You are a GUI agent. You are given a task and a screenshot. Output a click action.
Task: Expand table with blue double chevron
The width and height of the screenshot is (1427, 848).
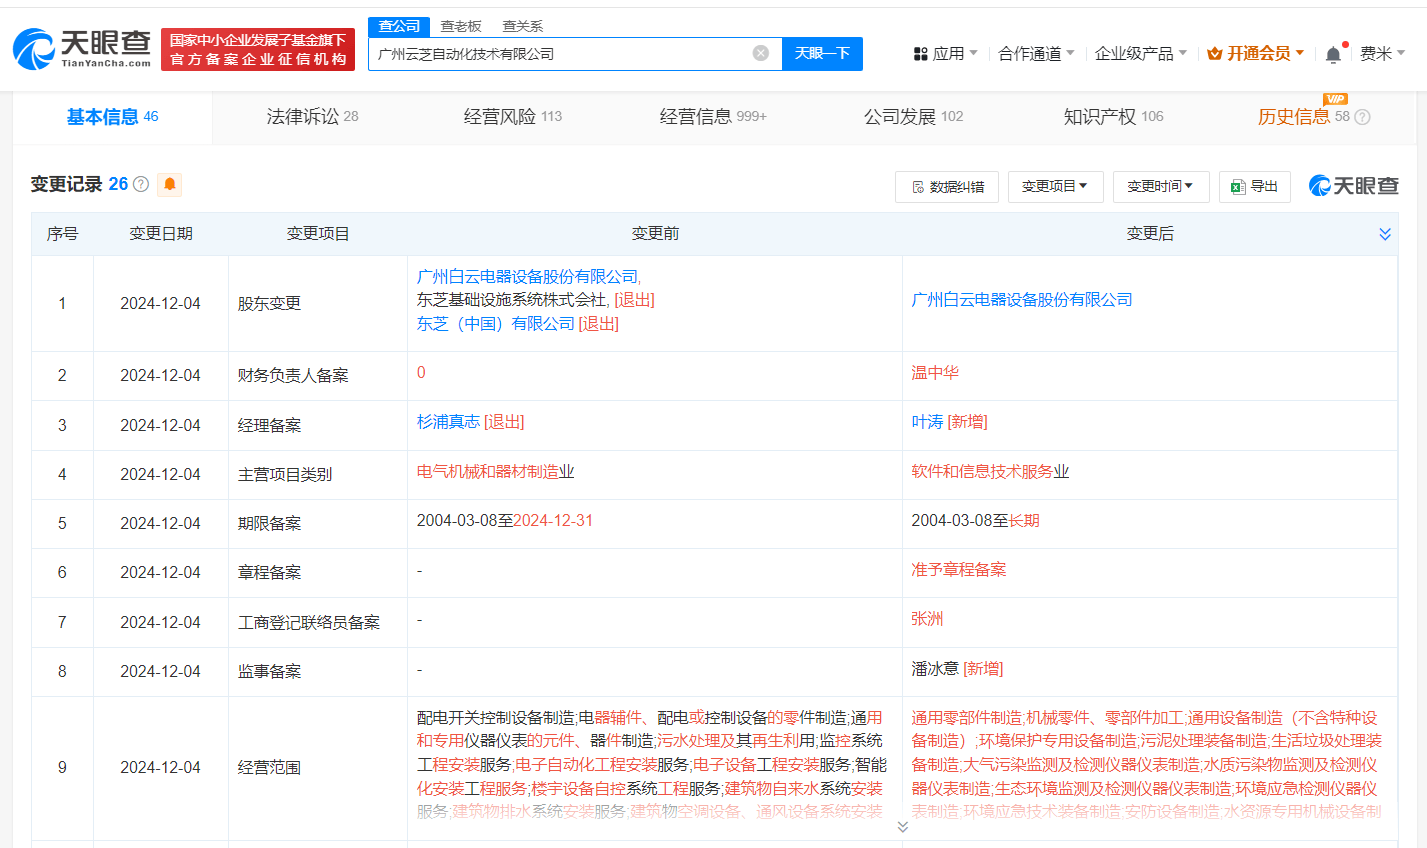pyautogui.click(x=1385, y=234)
